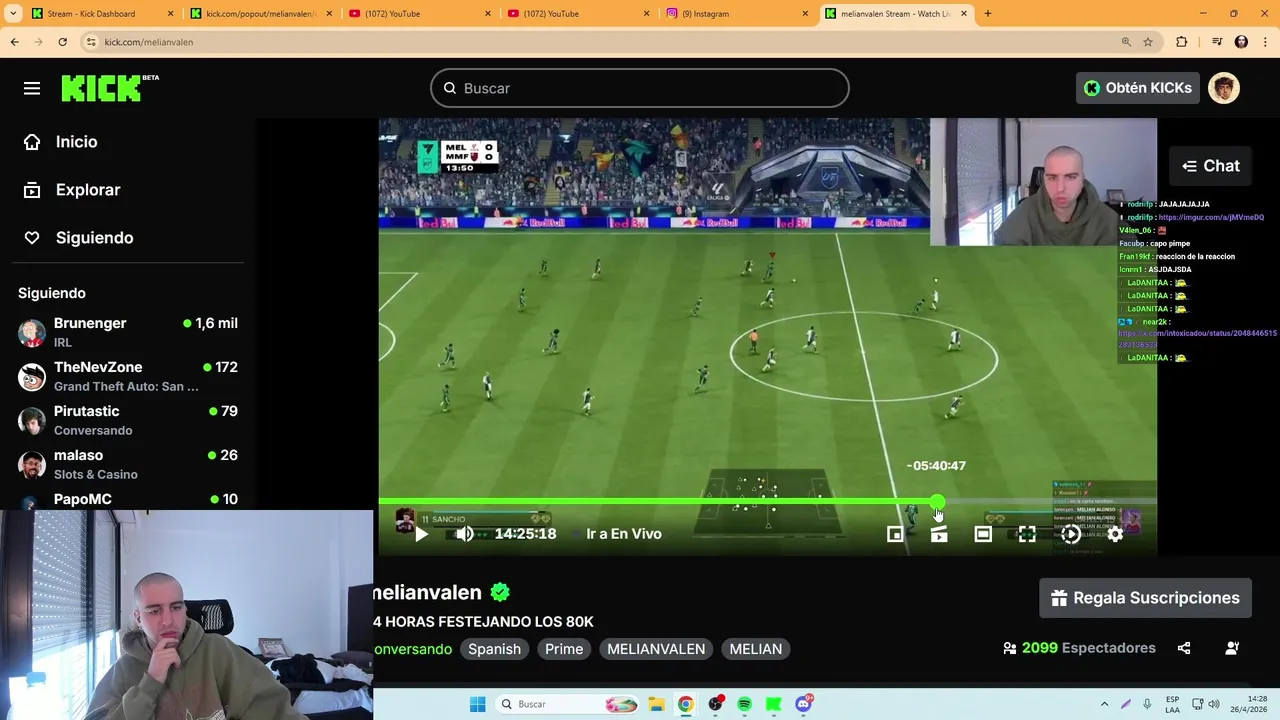Open video player settings gear
The height and width of the screenshot is (720, 1280).
coord(1115,534)
